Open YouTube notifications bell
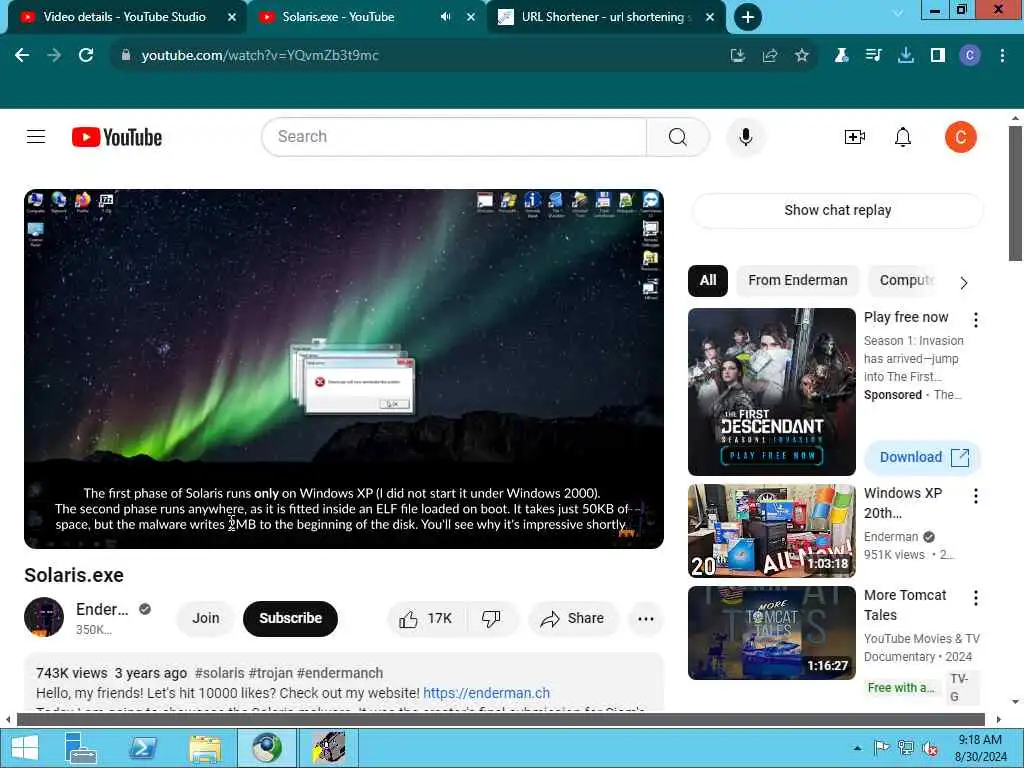 point(903,137)
